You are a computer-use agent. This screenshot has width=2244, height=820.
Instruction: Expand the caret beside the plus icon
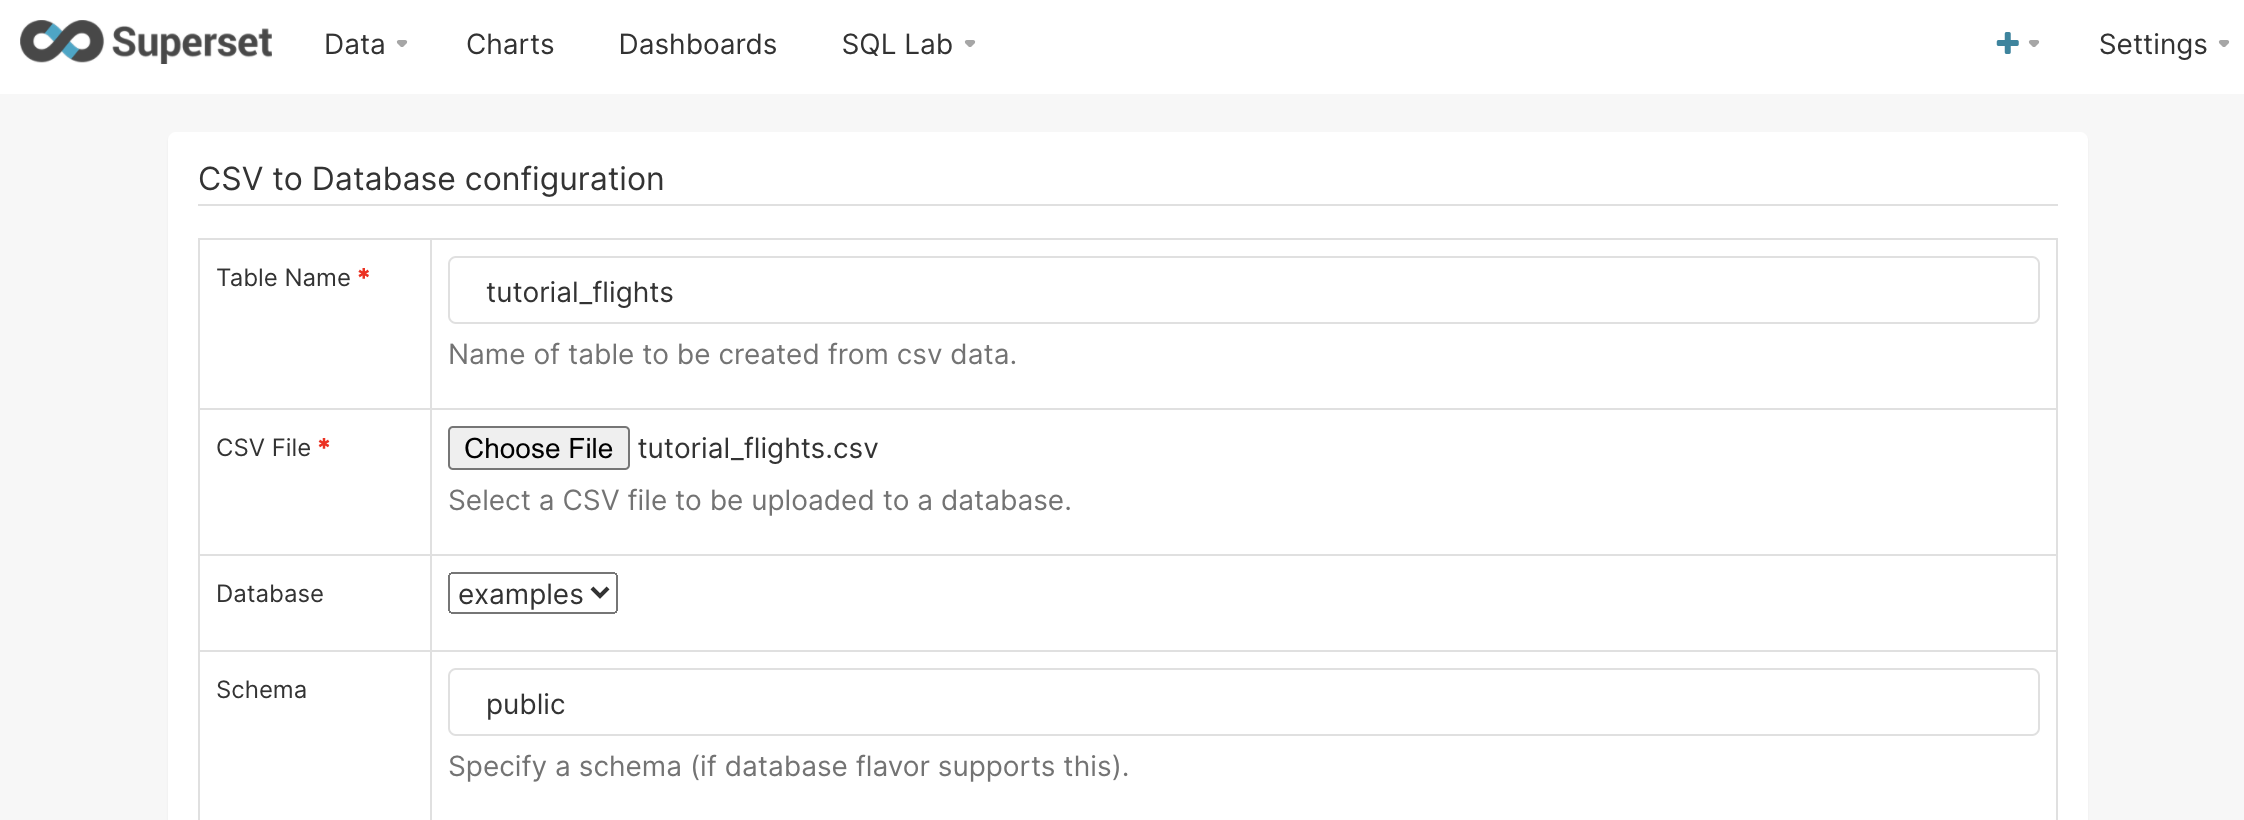2034,44
